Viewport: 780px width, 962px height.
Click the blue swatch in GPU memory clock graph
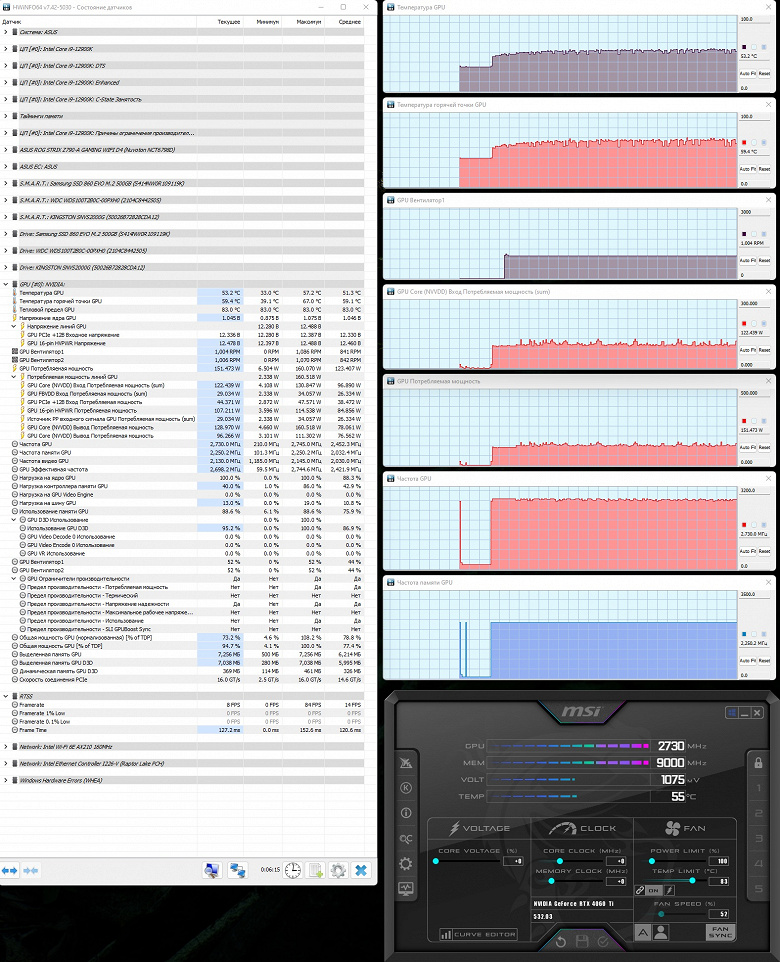744,634
